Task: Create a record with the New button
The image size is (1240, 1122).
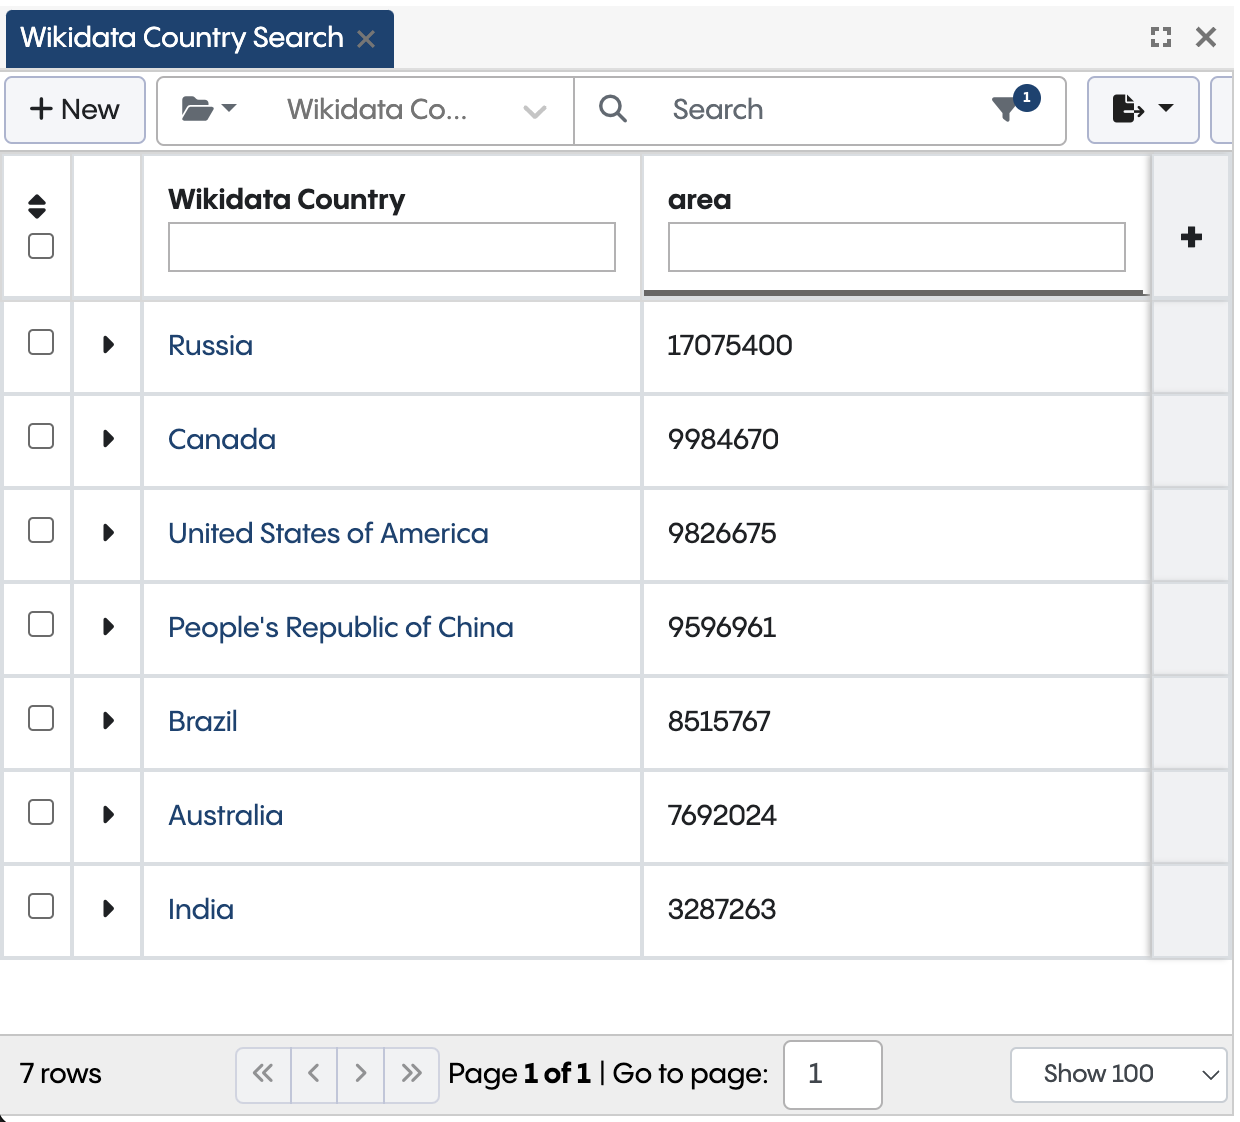Action: point(75,109)
